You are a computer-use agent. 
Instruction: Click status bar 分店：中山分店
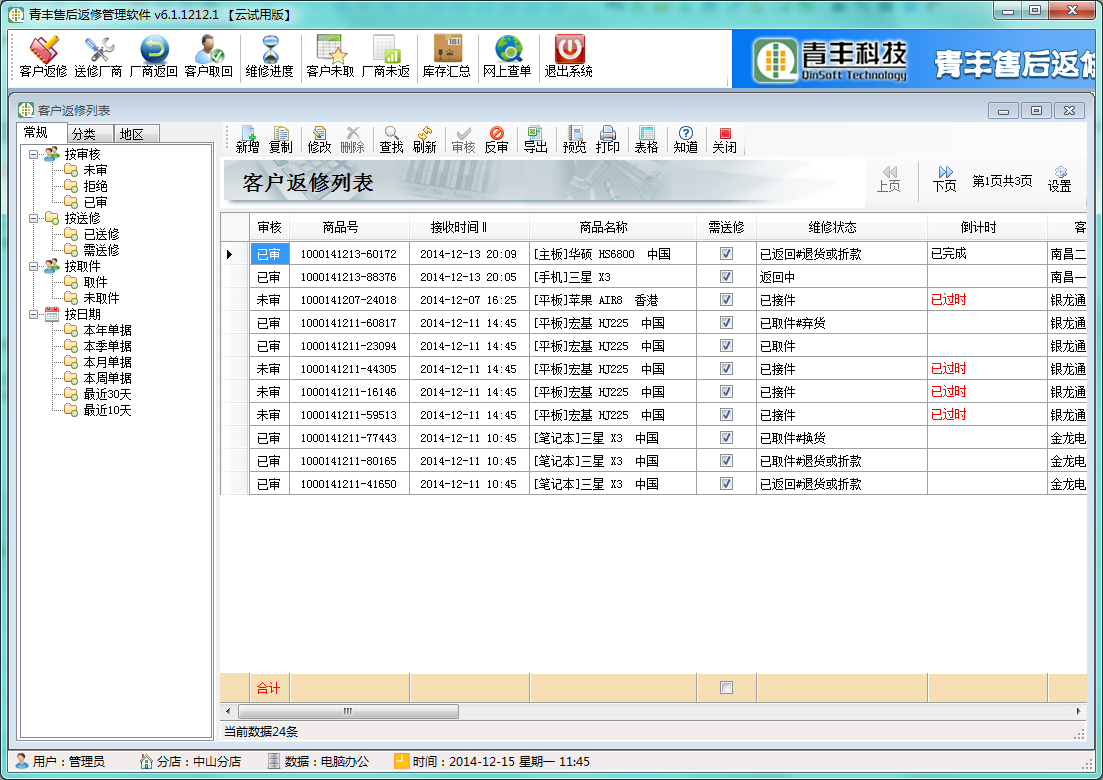tap(191, 762)
